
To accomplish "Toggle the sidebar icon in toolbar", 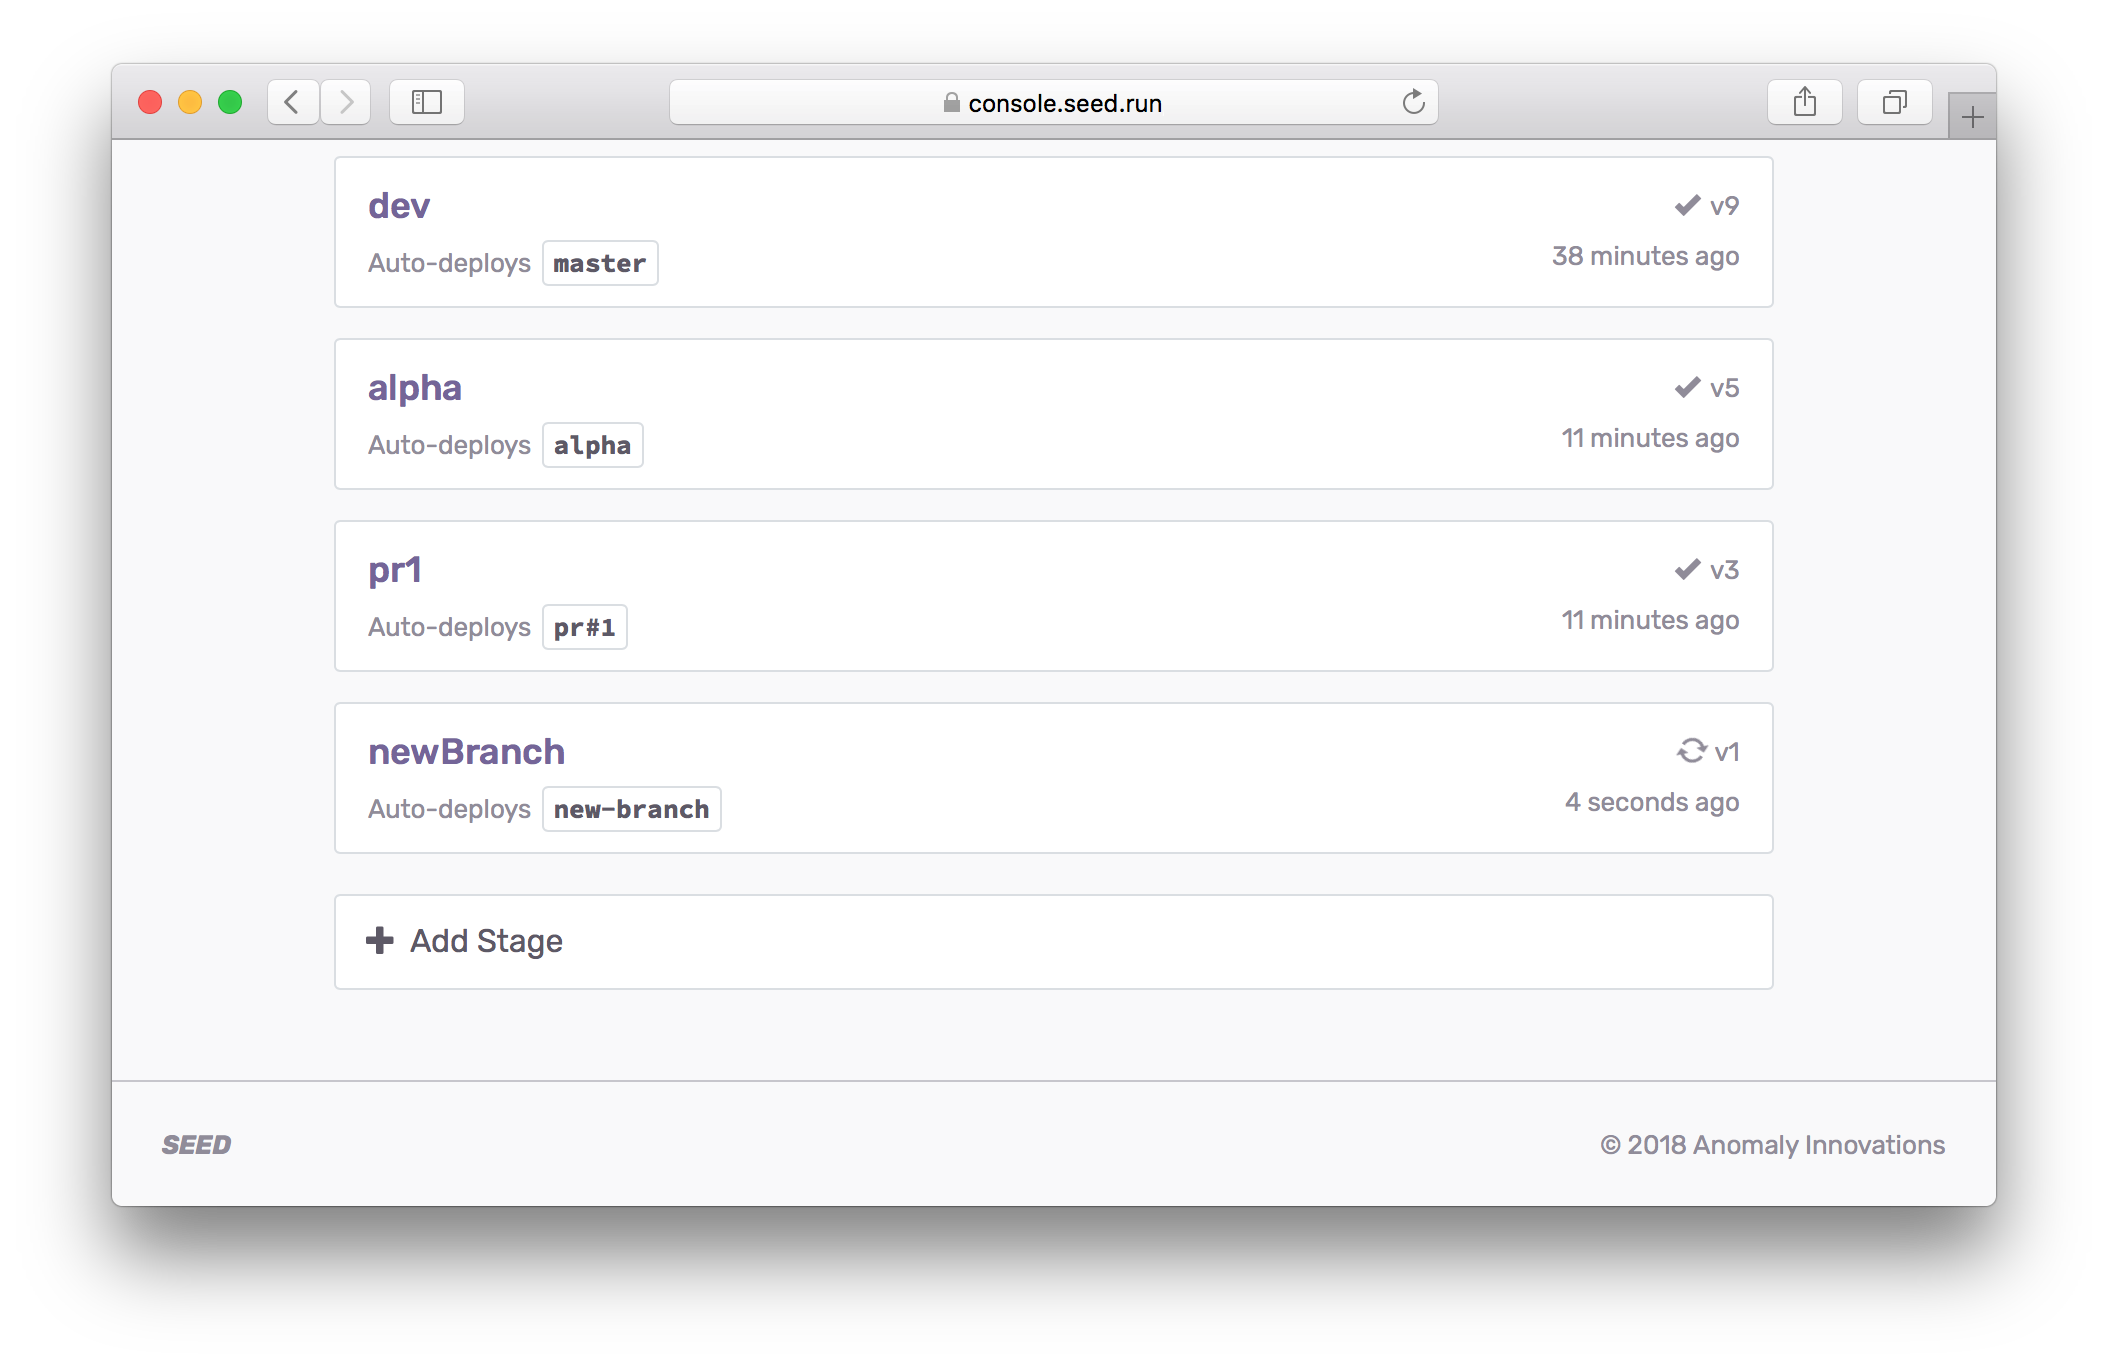I will pyautogui.click(x=427, y=102).
